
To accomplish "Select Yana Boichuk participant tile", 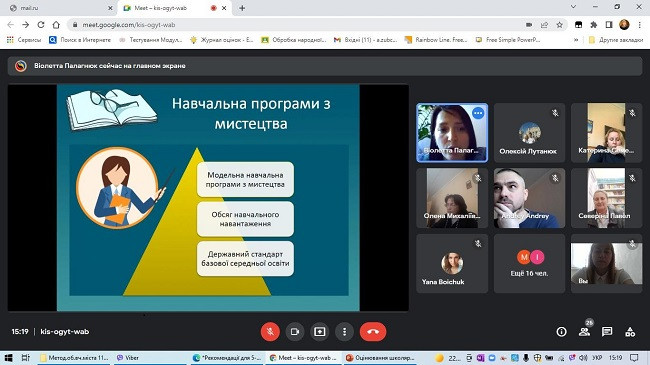I will coord(452,264).
